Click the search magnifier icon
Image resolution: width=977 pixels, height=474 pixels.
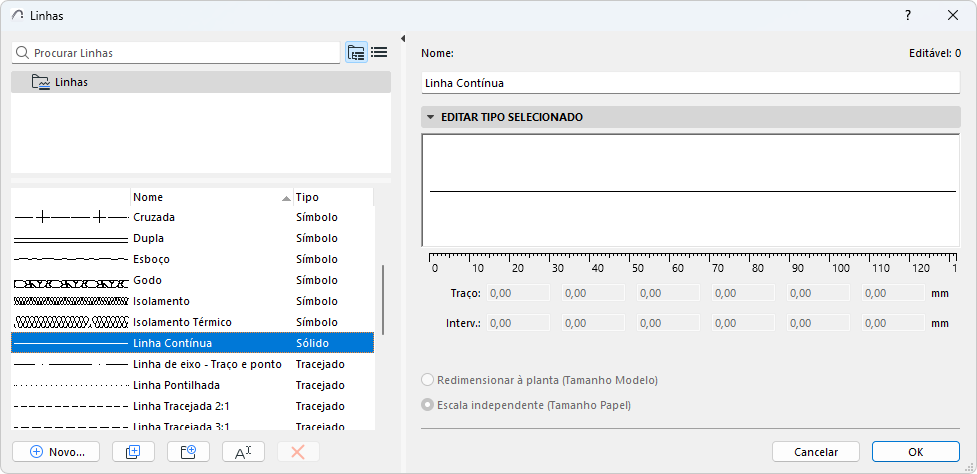click(22, 53)
